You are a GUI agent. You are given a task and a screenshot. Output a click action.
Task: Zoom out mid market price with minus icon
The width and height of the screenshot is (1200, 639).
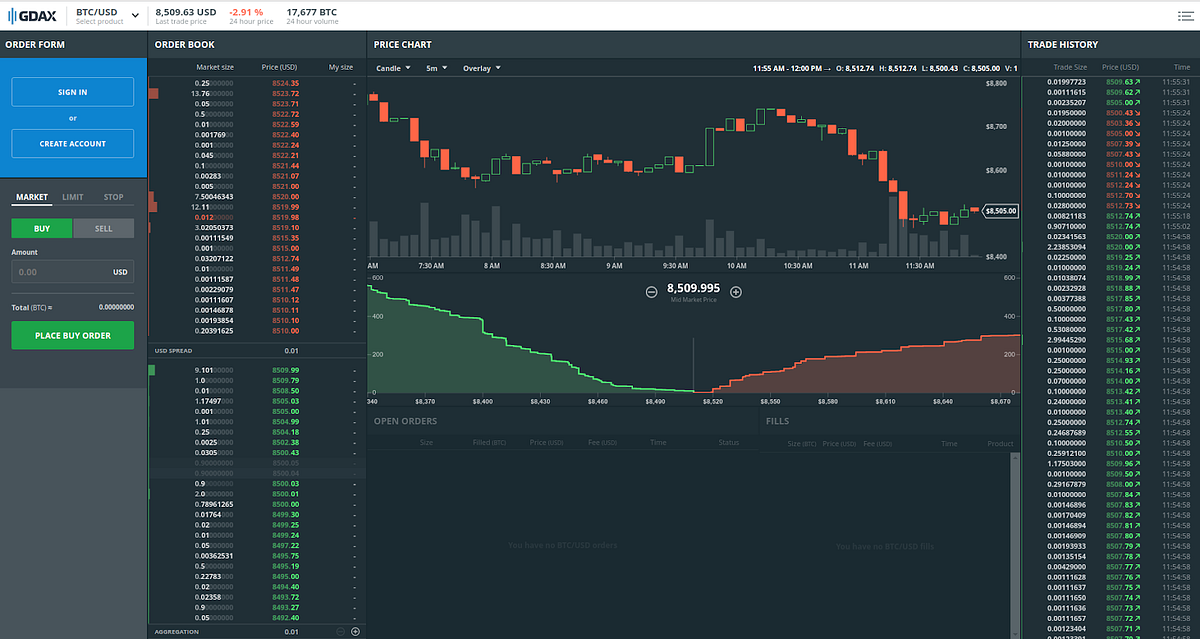(x=651, y=292)
